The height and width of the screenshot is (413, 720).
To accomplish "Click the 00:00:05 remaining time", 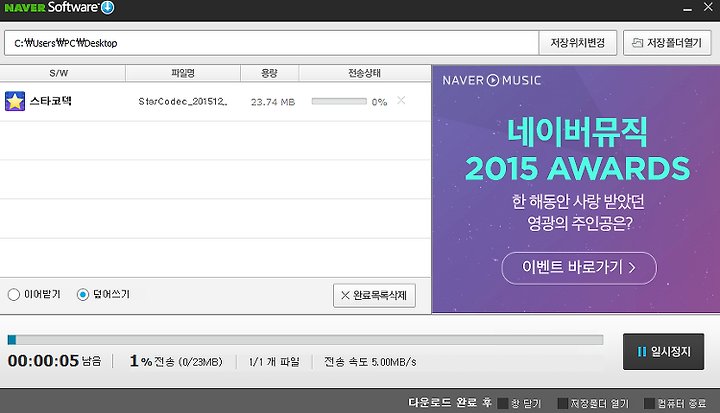I will point(43,361).
